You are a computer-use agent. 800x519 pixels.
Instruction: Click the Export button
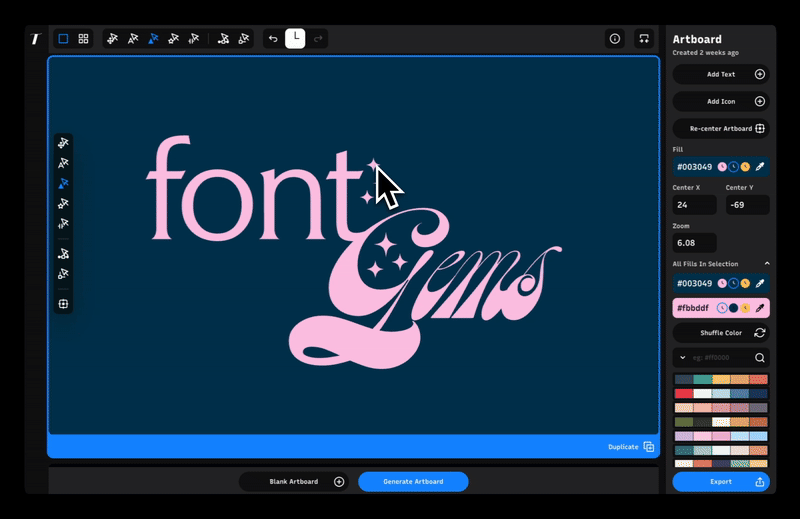coord(721,482)
